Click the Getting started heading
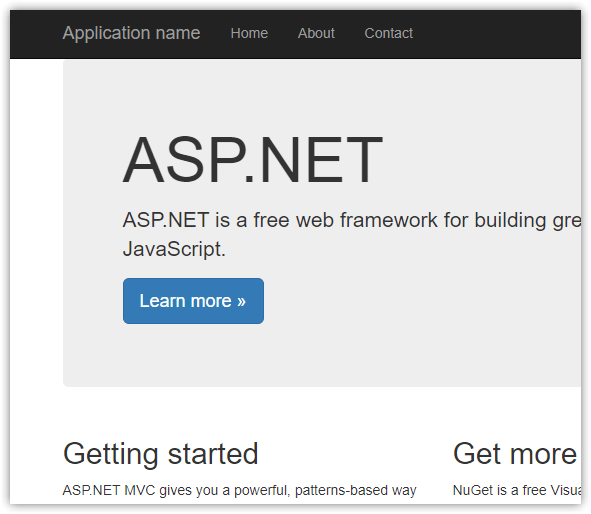The height and width of the screenshot is (514, 591). tap(161, 454)
